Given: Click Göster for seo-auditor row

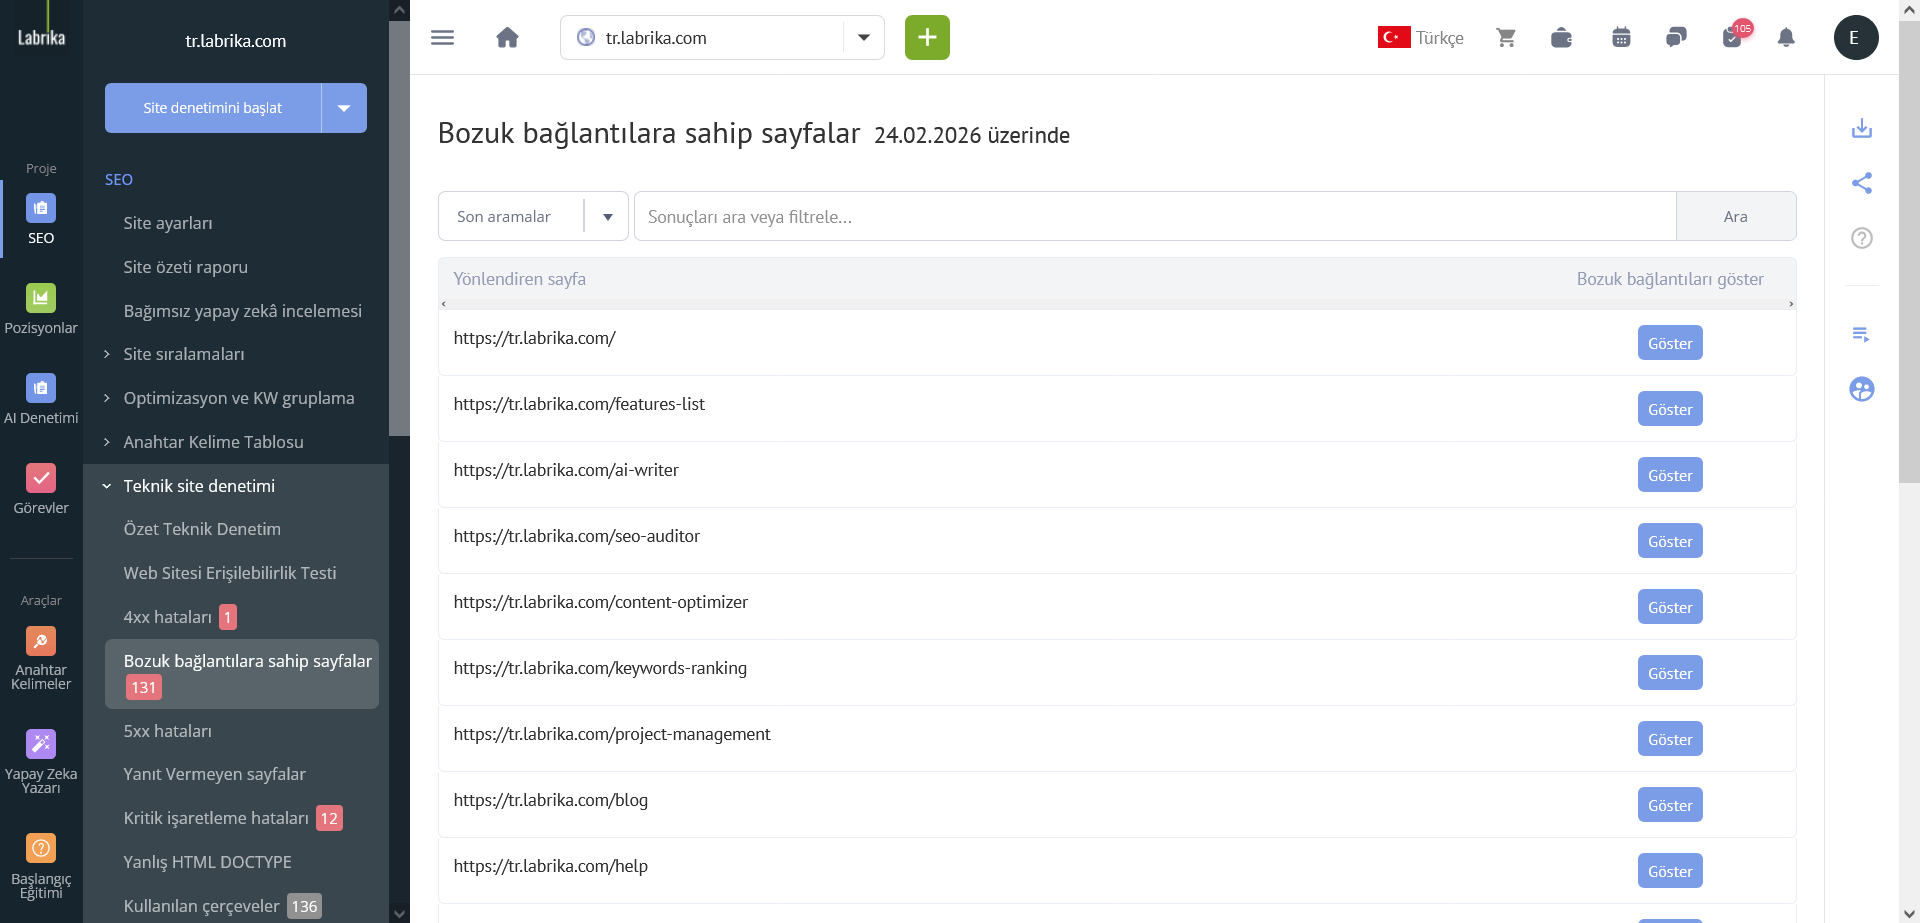Looking at the screenshot, I should click(x=1670, y=541).
